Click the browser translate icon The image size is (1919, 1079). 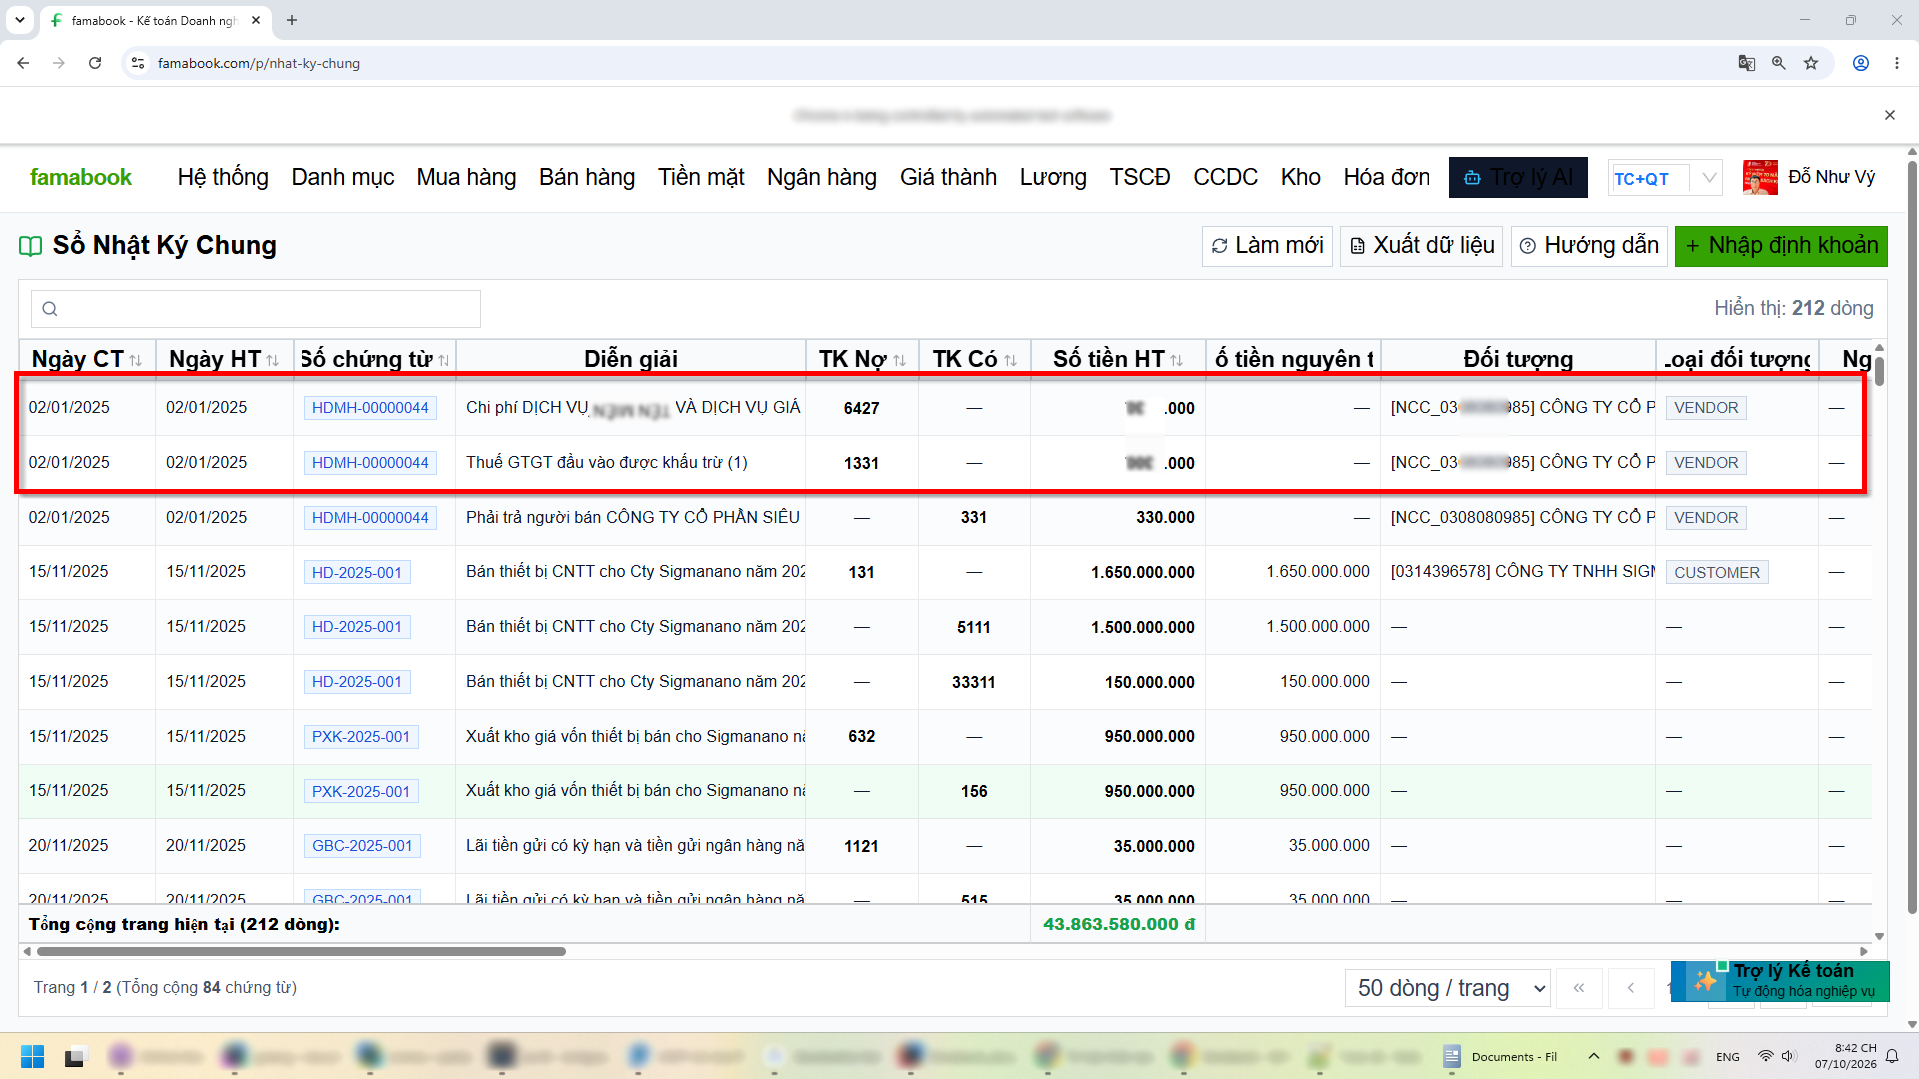(x=1747, y=63)
